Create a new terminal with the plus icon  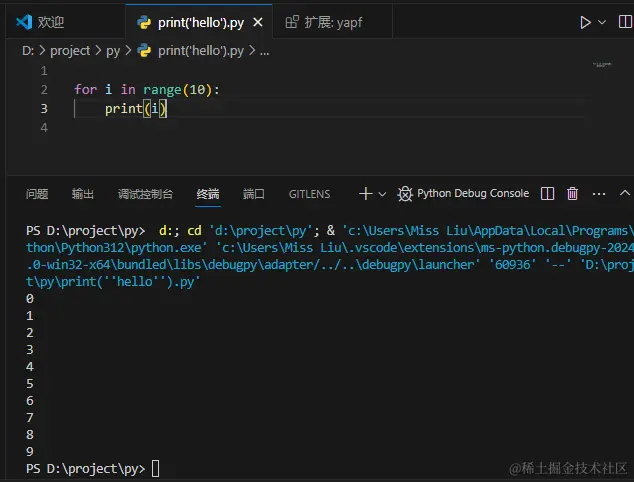tap(365, 194)
